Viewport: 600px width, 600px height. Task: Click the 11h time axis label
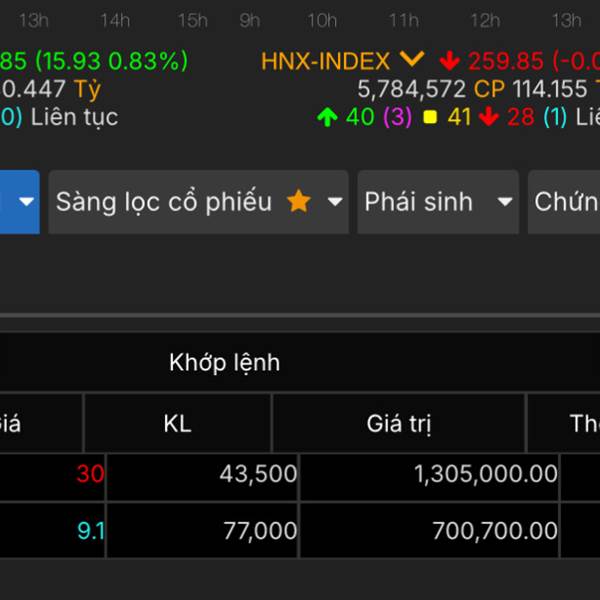(x=404, y=20)
